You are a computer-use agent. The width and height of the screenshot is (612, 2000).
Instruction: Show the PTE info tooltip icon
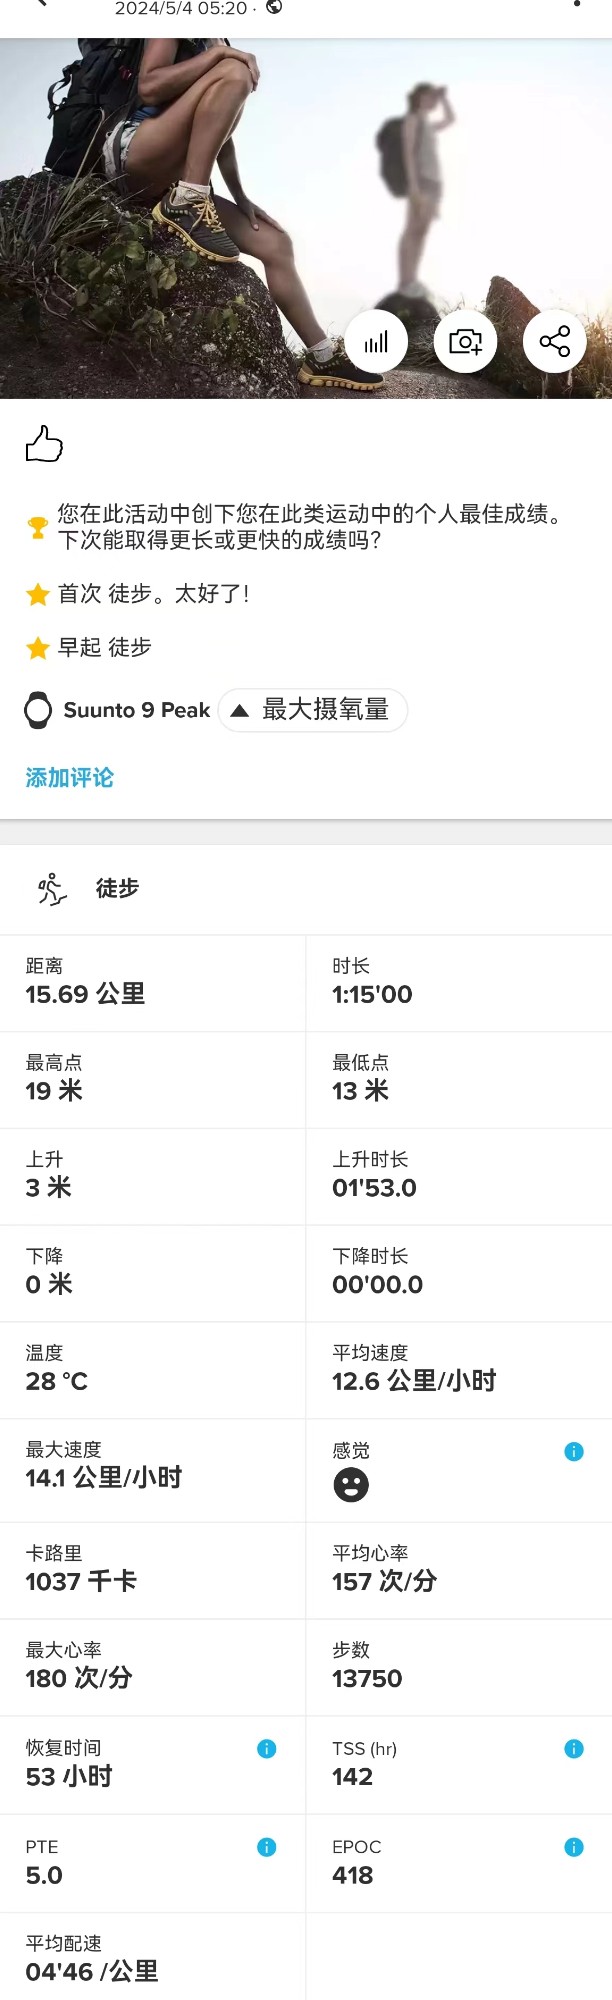point(267,1847)
